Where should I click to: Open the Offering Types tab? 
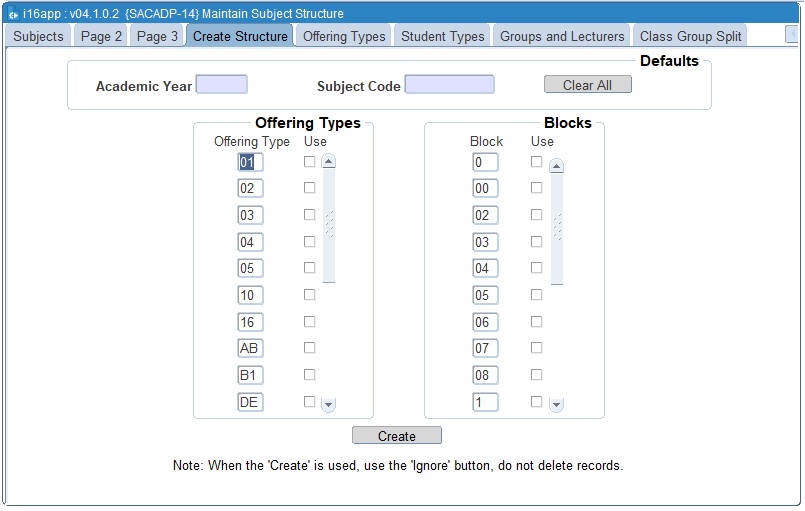click(x=344, y=37)
